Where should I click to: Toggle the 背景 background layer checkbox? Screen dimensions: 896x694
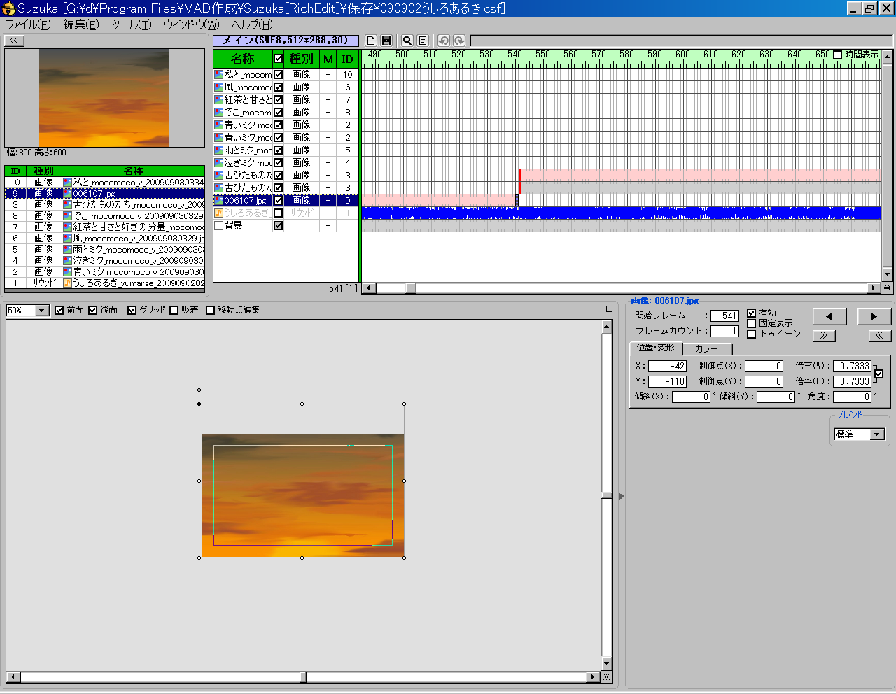click(x=278, y=225)
